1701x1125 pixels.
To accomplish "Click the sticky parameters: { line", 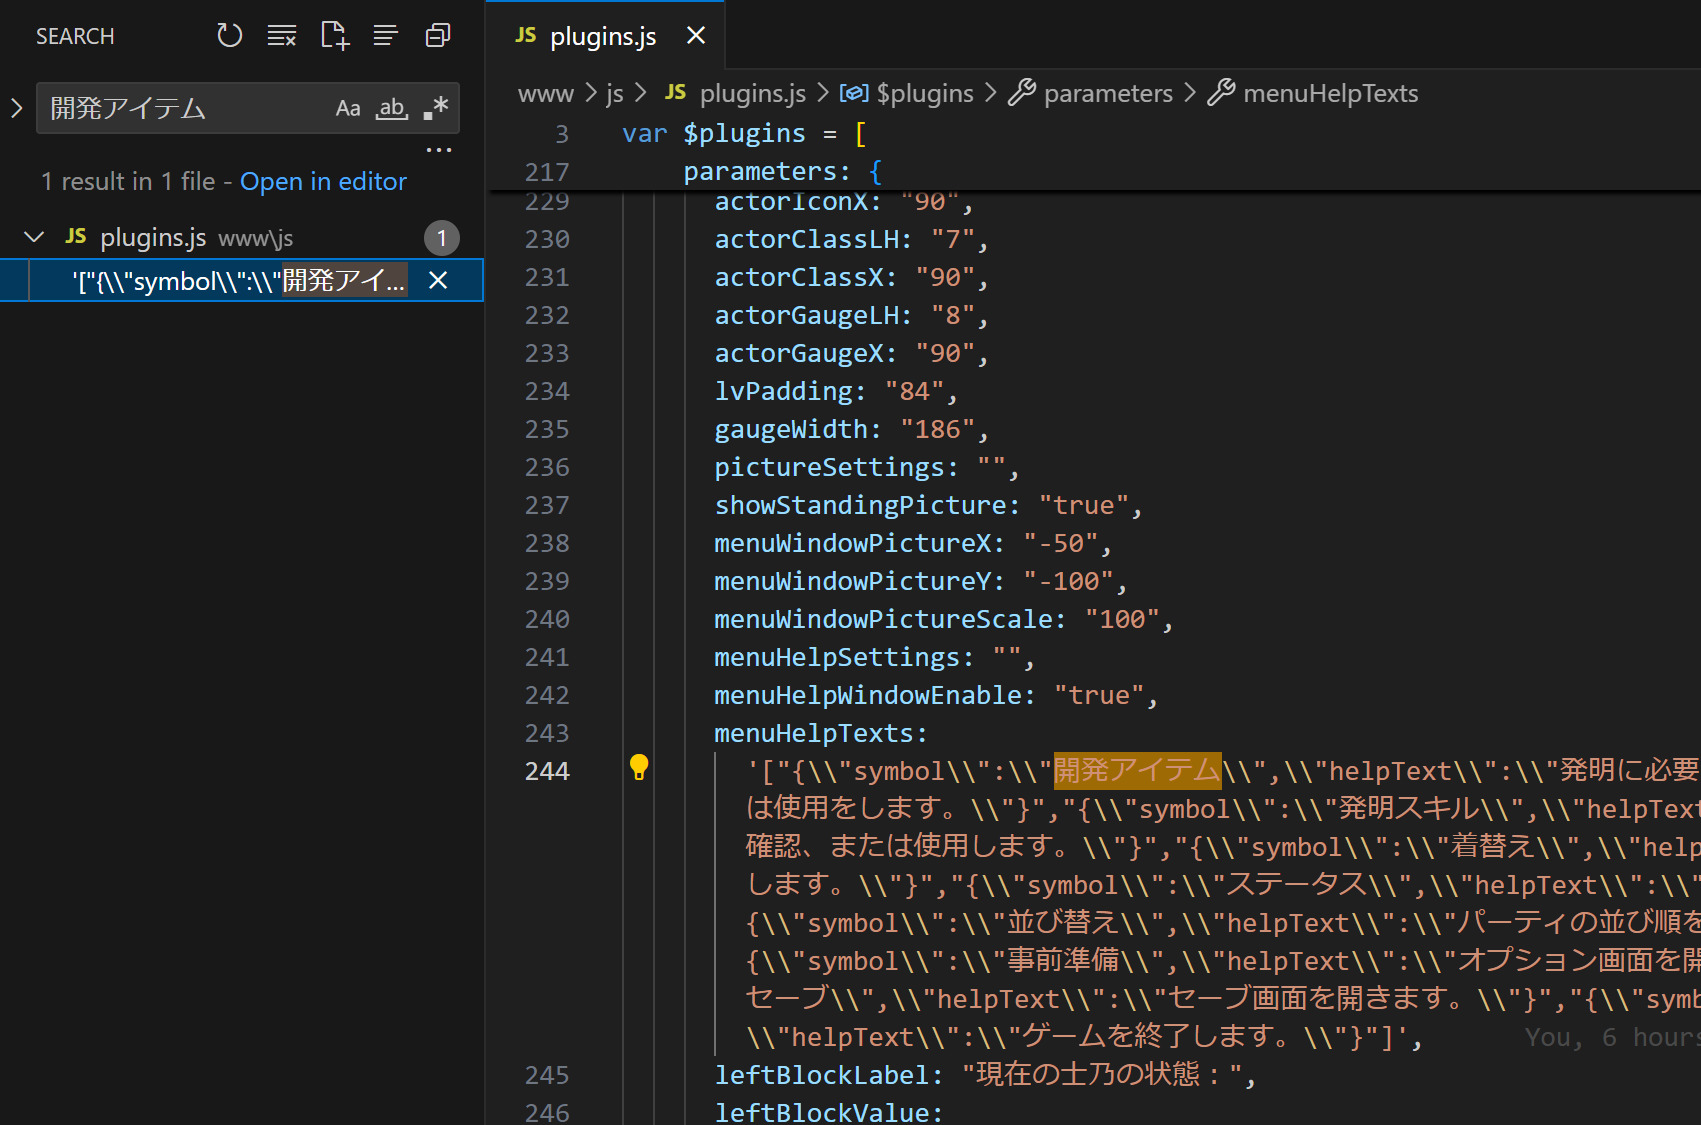I will click(783, 171).
